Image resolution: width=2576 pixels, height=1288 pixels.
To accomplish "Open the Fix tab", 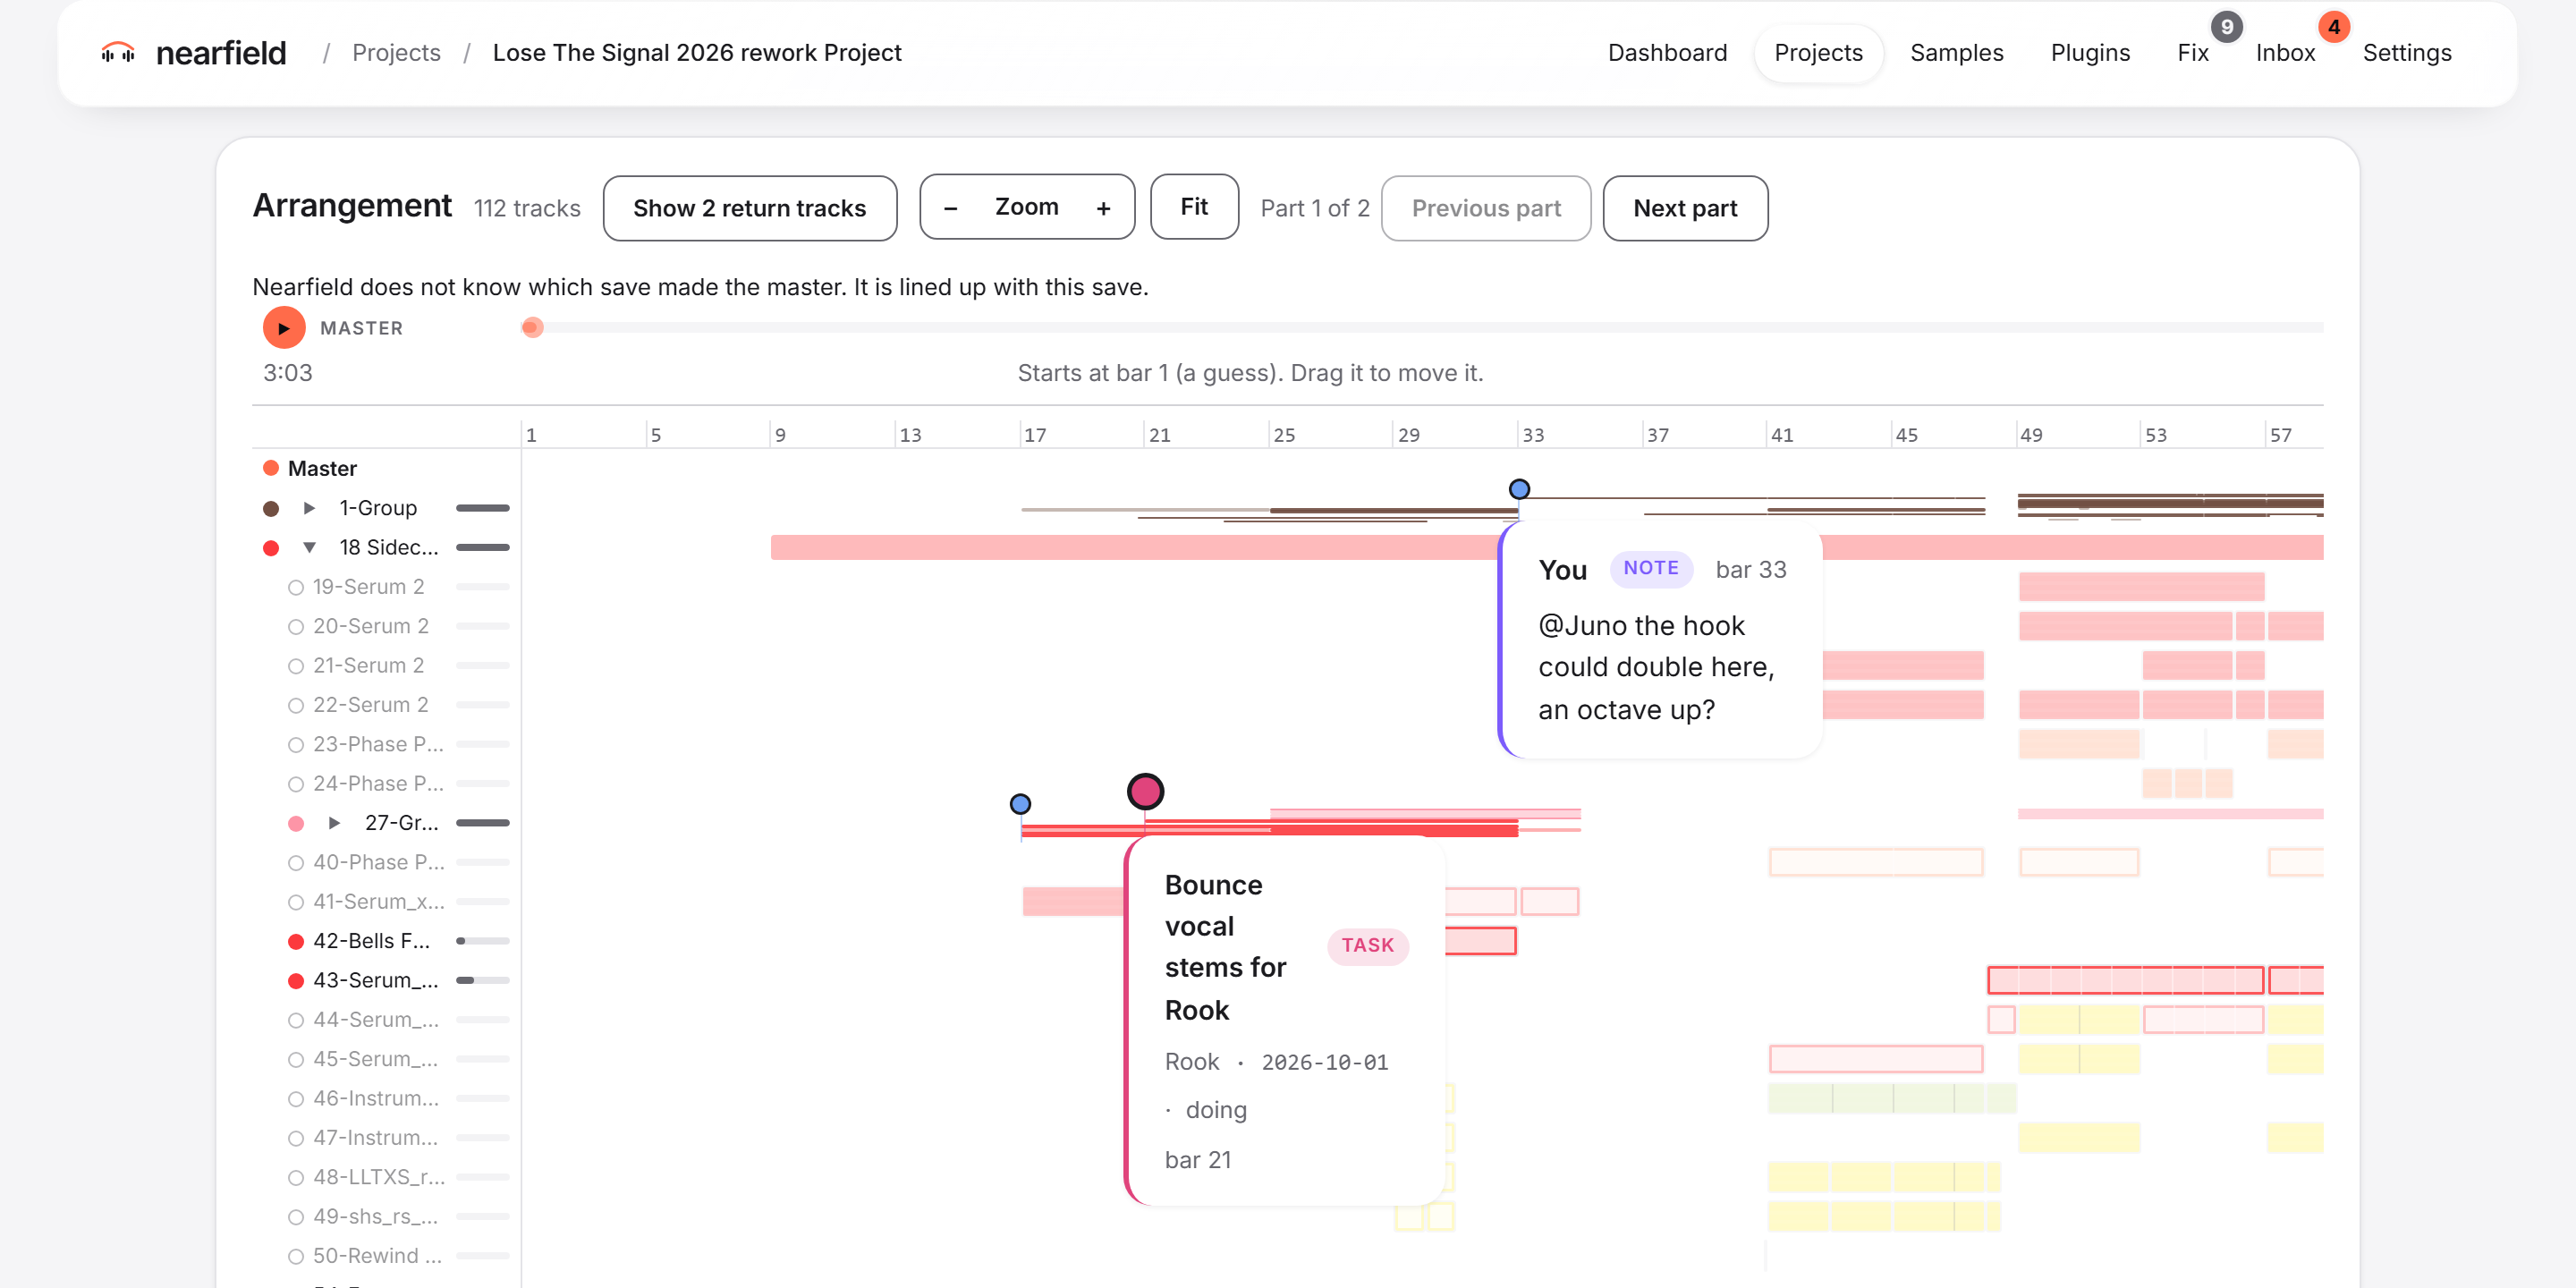I will [x=2192, y=53].
